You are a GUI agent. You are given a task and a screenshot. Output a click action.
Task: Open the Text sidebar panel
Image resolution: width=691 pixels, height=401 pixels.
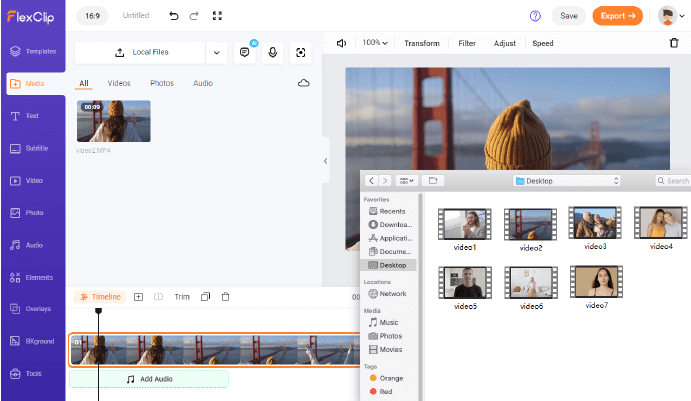pos(25,116)
